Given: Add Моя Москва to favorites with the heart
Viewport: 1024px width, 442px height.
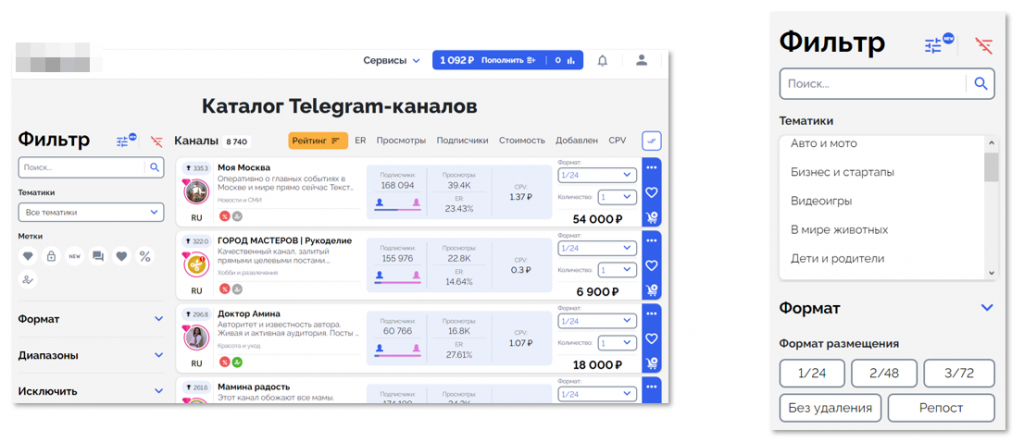Looking at the screenshot, I should pos(651,192).
